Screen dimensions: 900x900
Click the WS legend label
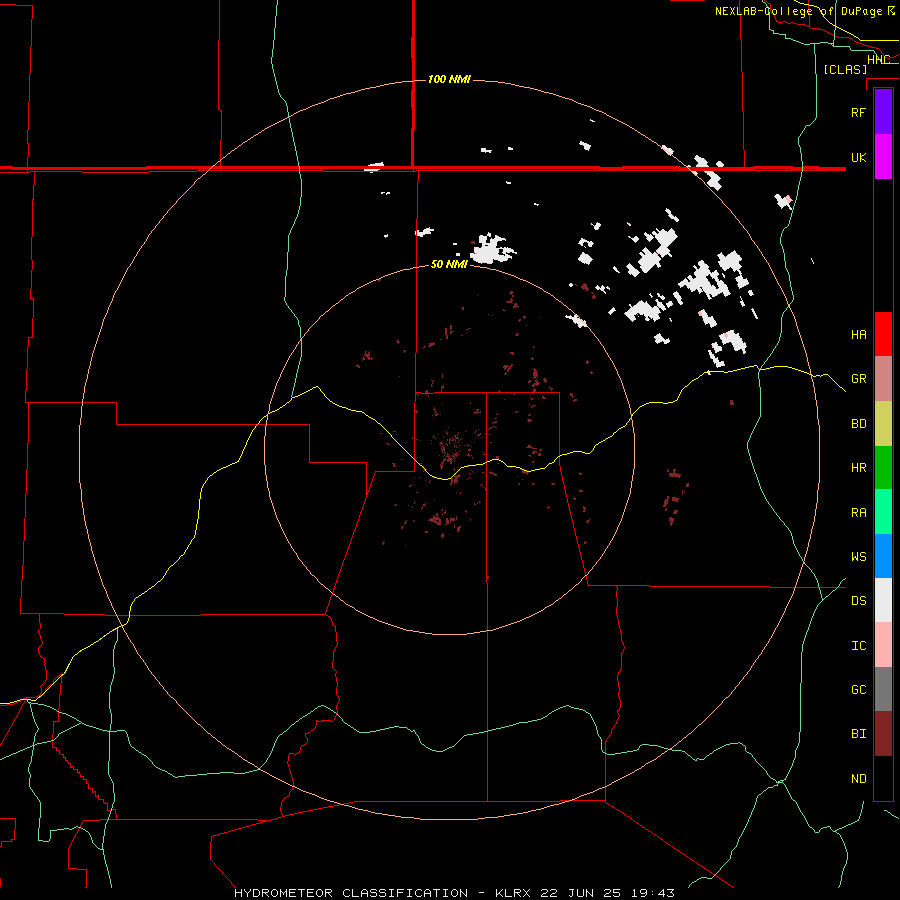[x=858, y=557]
